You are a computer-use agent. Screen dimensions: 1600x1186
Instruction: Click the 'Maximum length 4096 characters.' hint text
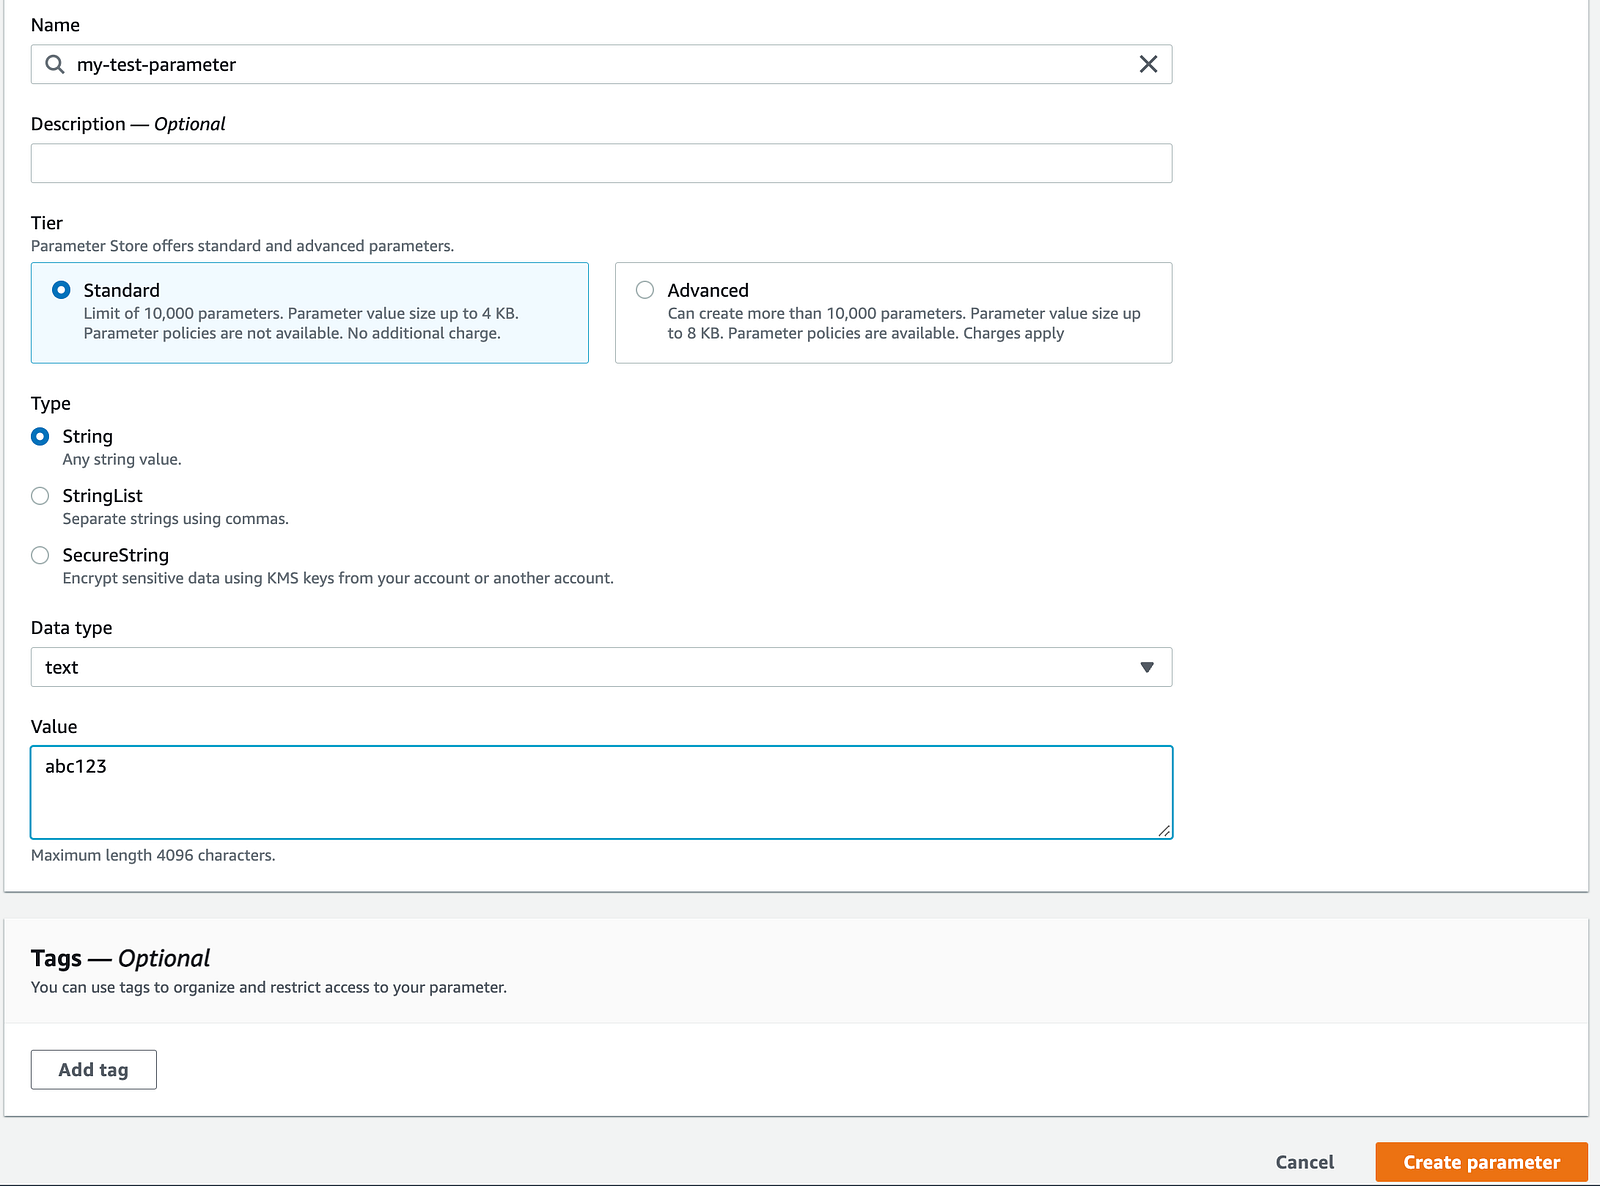[153, 855]
